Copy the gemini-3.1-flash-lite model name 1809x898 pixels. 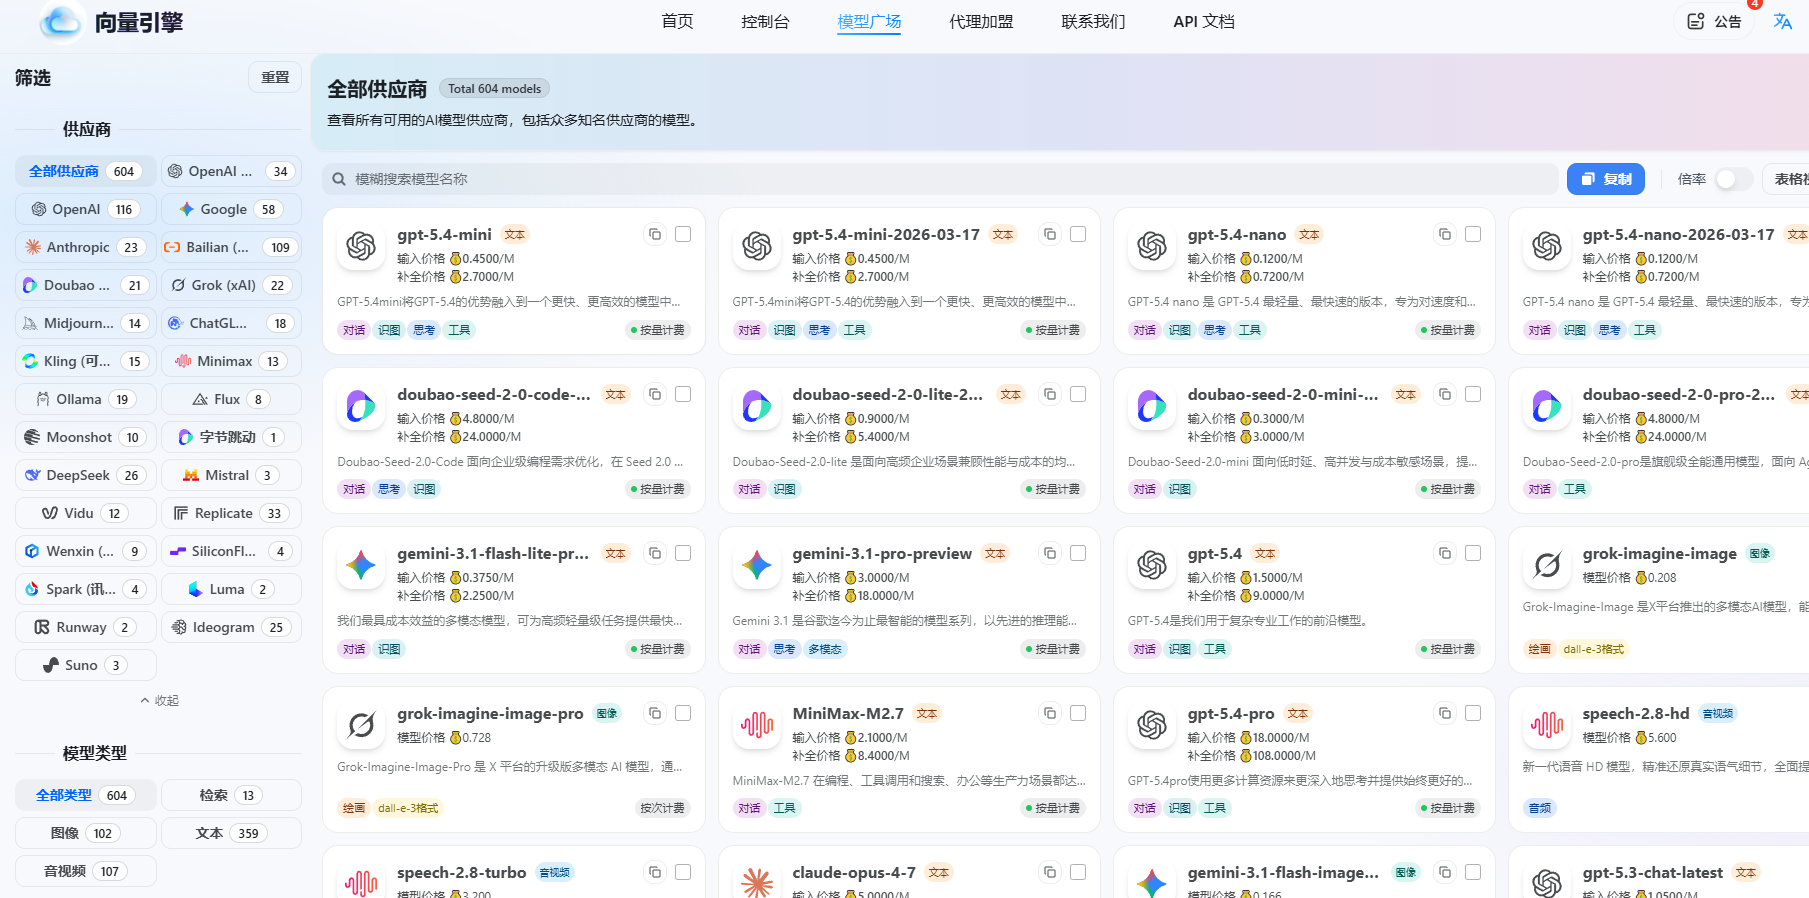coord(655,553)
